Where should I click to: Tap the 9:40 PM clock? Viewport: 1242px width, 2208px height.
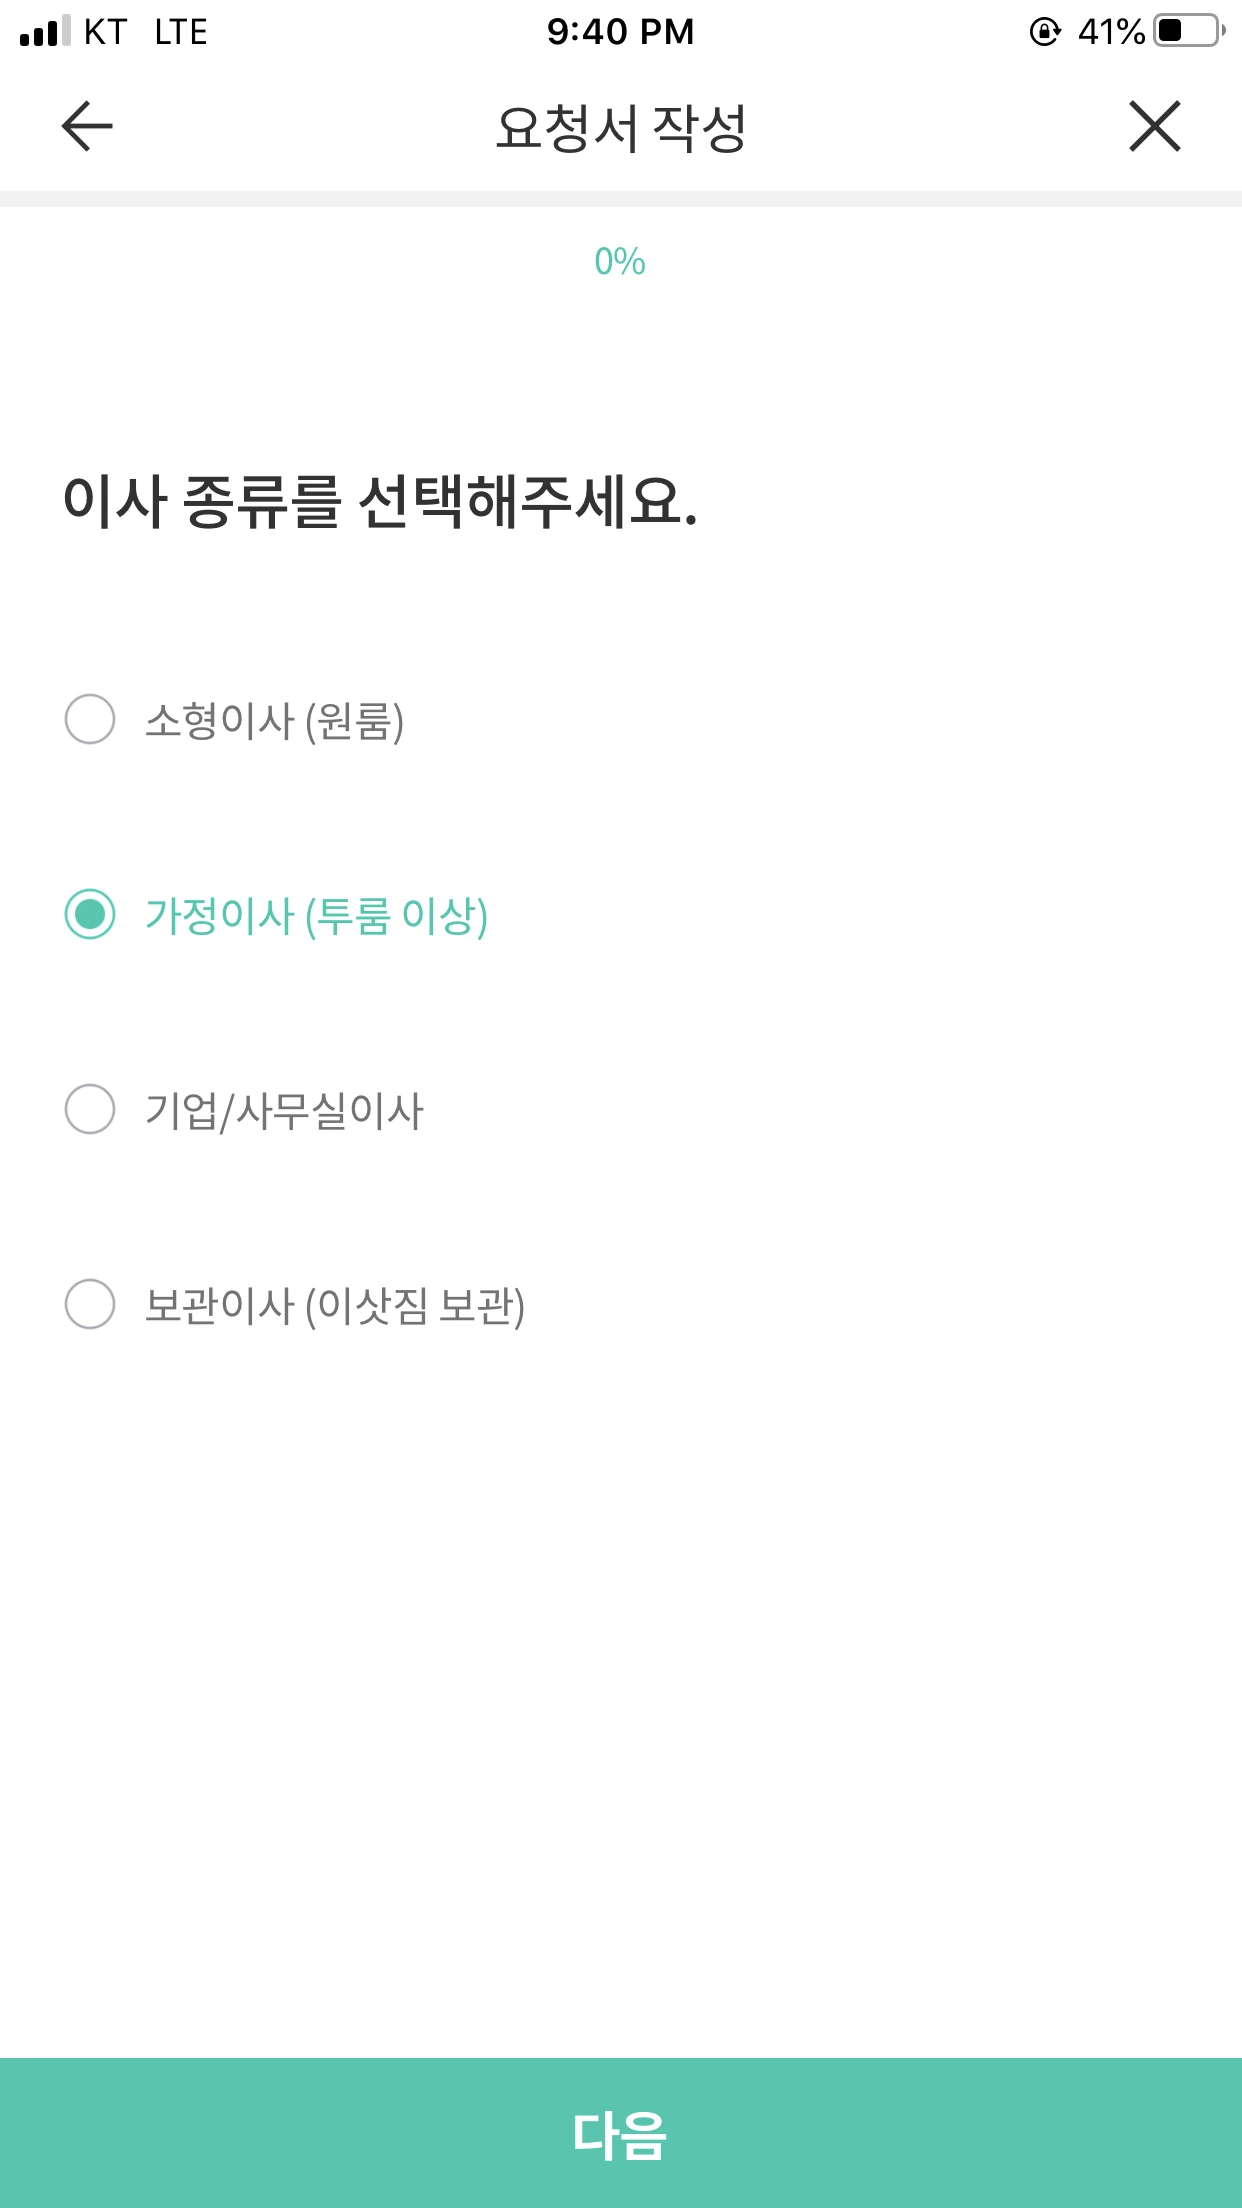coord(620,32)
